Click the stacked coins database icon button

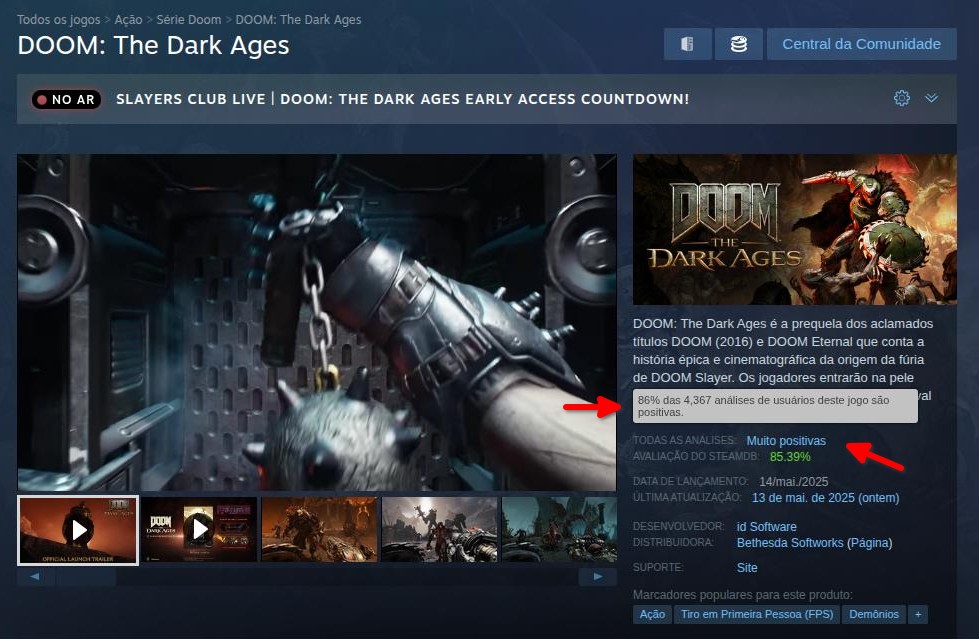(739, 44)
